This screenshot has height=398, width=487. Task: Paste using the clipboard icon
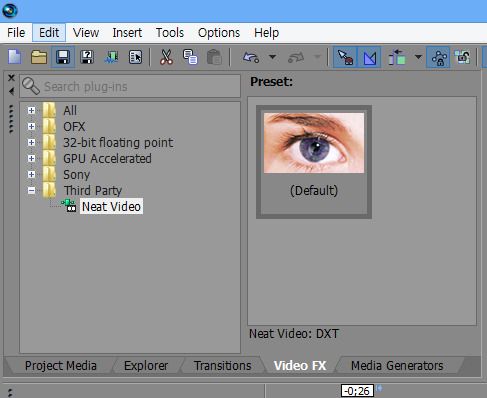(x=214, y=57)
